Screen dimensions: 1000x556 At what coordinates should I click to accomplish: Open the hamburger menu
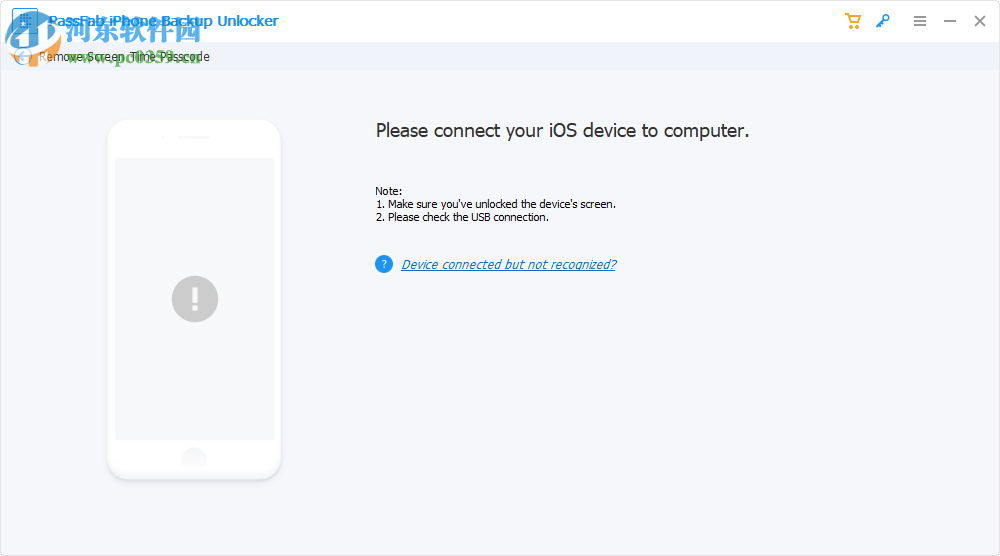(920, 21)
